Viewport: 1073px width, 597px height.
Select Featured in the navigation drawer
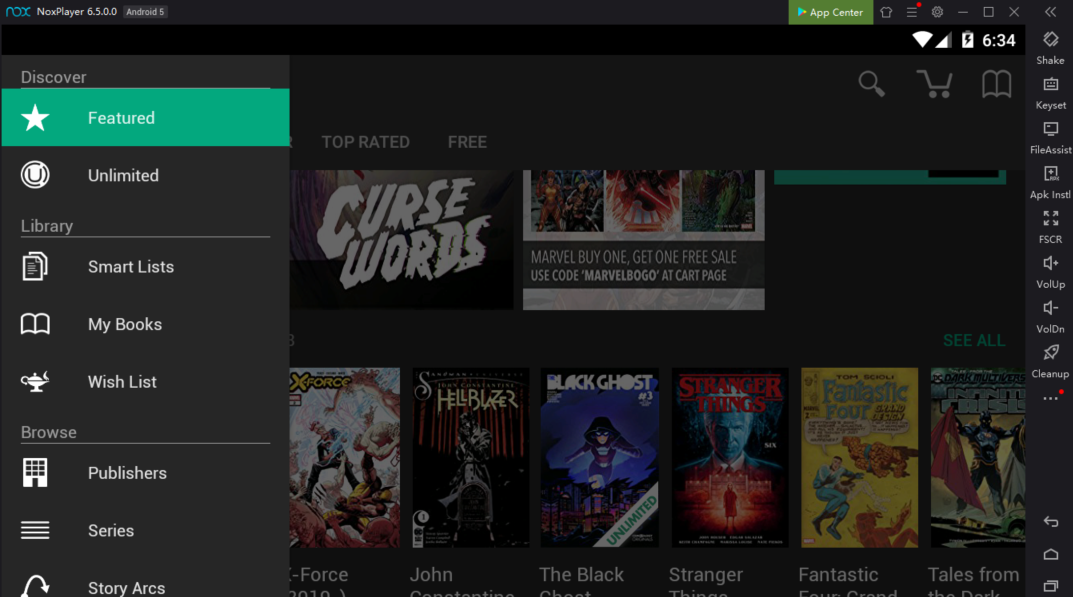pyautogui.click(x=145, y=118)
